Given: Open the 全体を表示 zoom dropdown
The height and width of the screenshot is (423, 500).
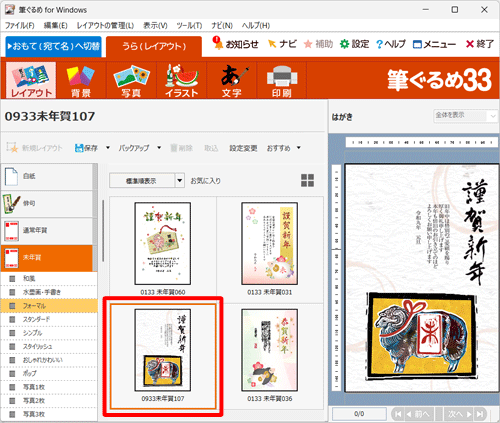Looking at the screenshot, I should click(x=465, y=116).
